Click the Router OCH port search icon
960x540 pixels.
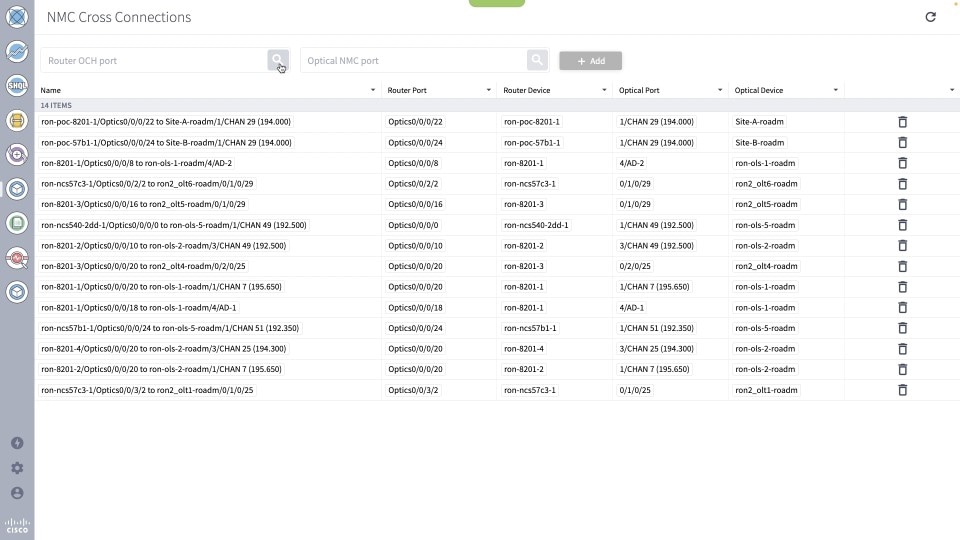278,60
